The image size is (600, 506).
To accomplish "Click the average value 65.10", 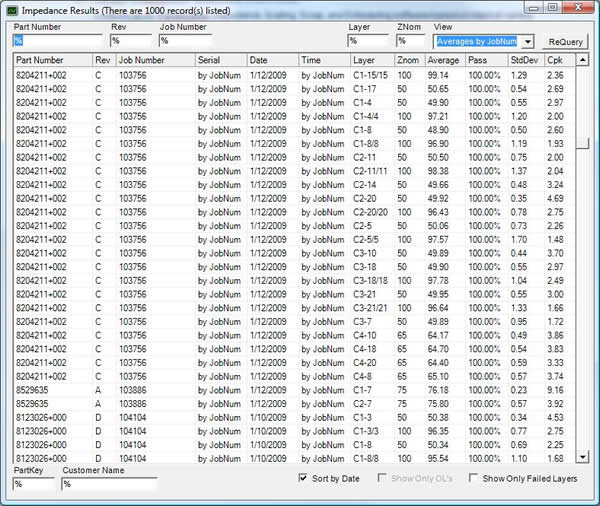I will click(x=438, y=377).
